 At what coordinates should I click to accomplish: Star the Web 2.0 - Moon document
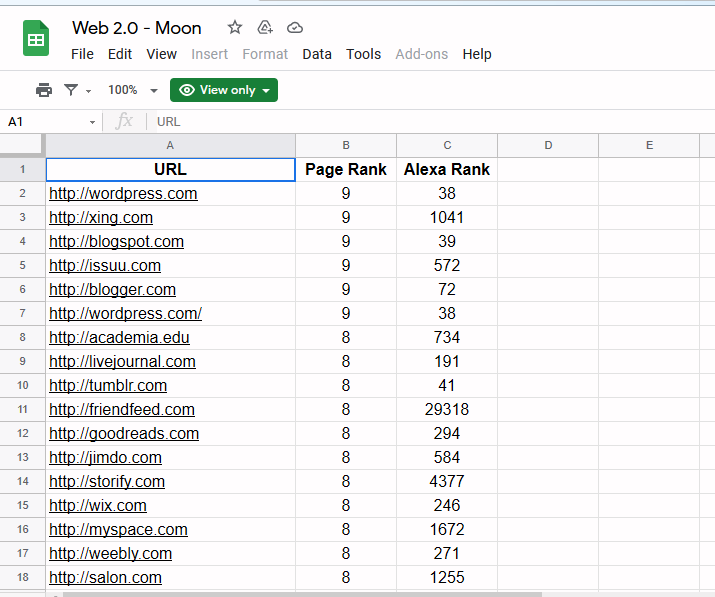[x=235, y=28]
